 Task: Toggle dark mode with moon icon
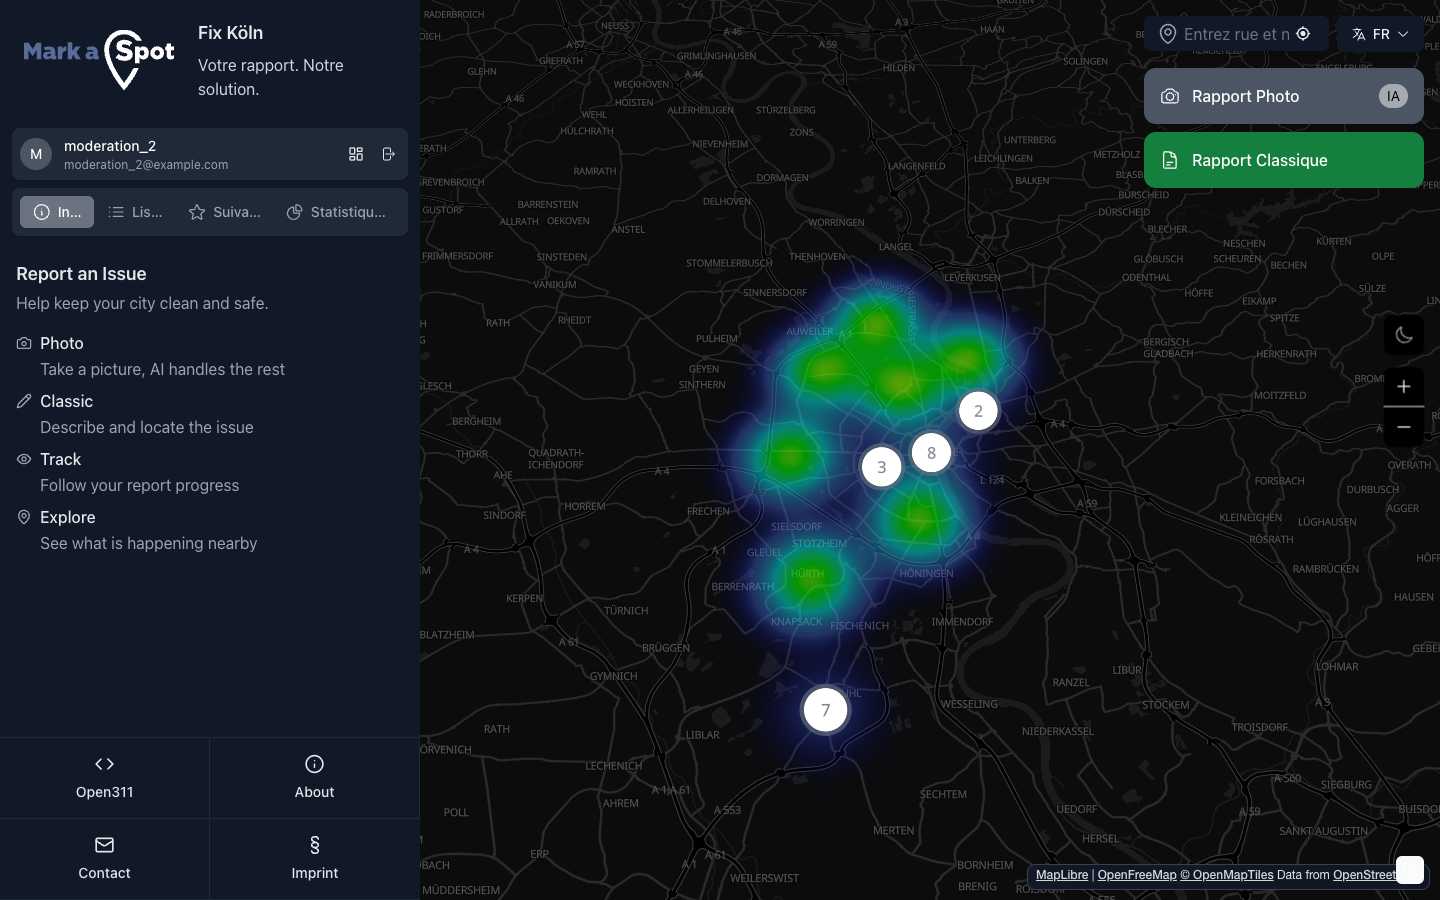point(1403,335)
